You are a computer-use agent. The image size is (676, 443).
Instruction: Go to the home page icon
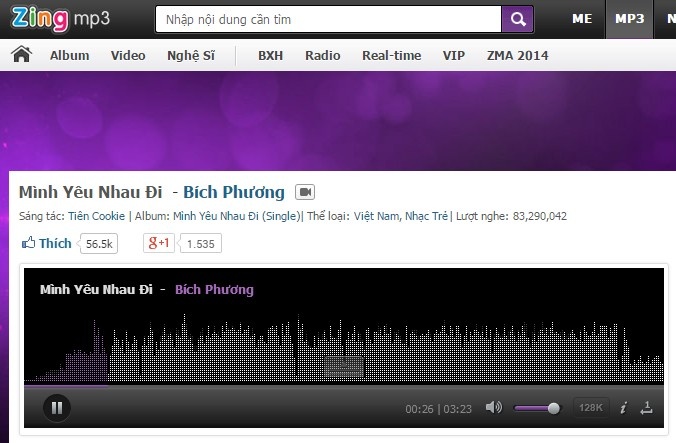click(x=20, y=55)
